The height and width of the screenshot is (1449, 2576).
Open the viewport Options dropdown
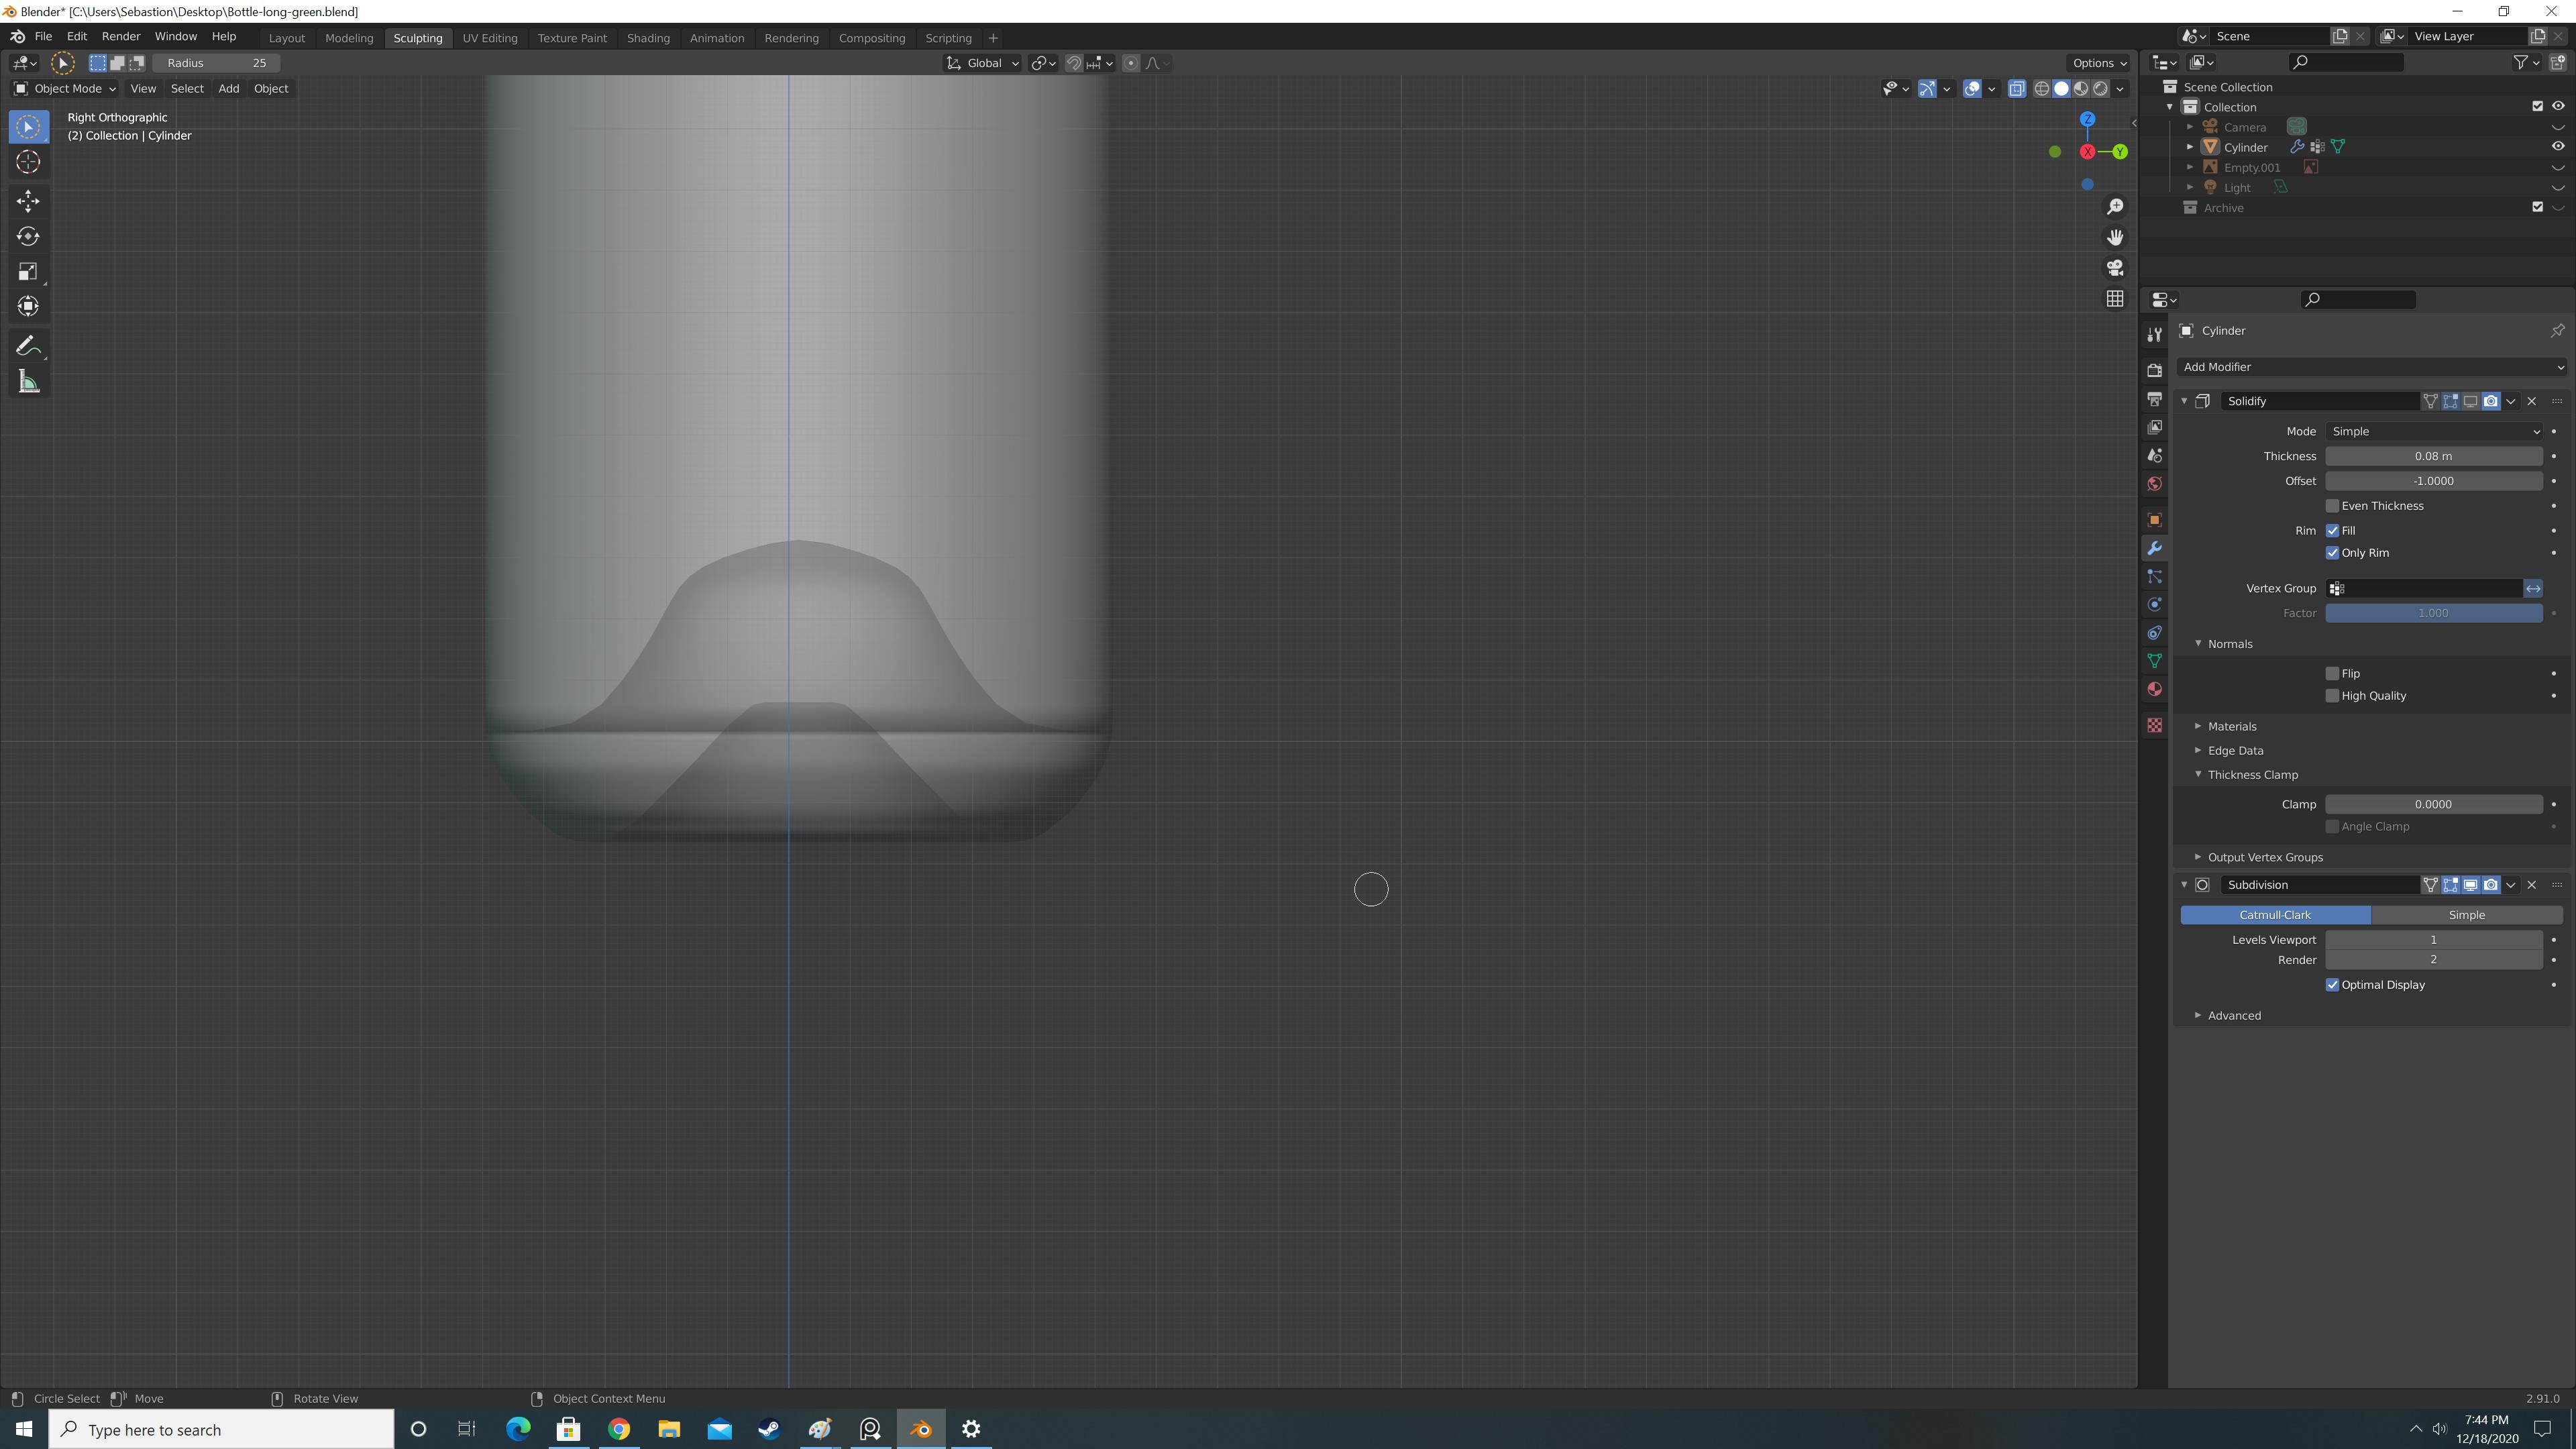(x=2098, y=63)
